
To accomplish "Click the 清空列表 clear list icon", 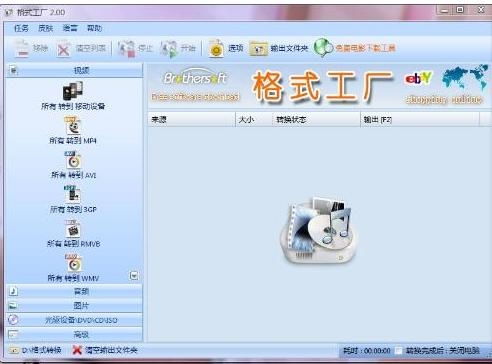I will click(x=63, y=49).
